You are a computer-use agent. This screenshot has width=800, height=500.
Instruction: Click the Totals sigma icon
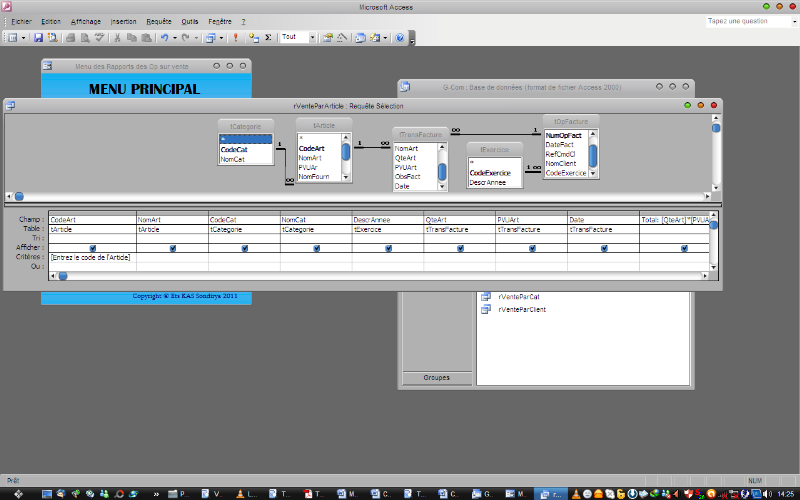268,38
